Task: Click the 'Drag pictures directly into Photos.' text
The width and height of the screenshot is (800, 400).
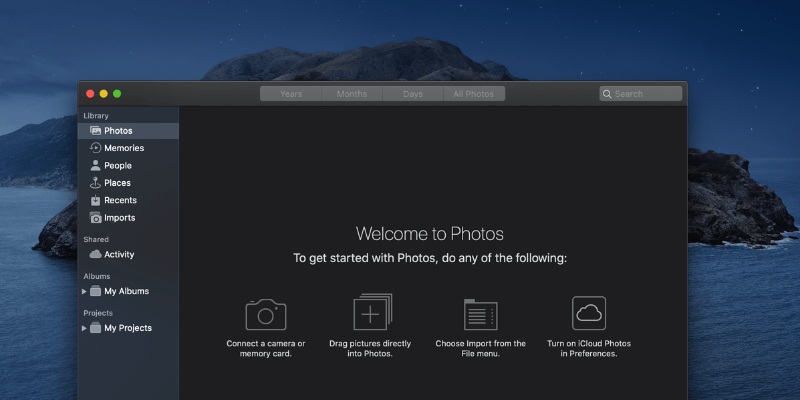Action: coord(370,348)
